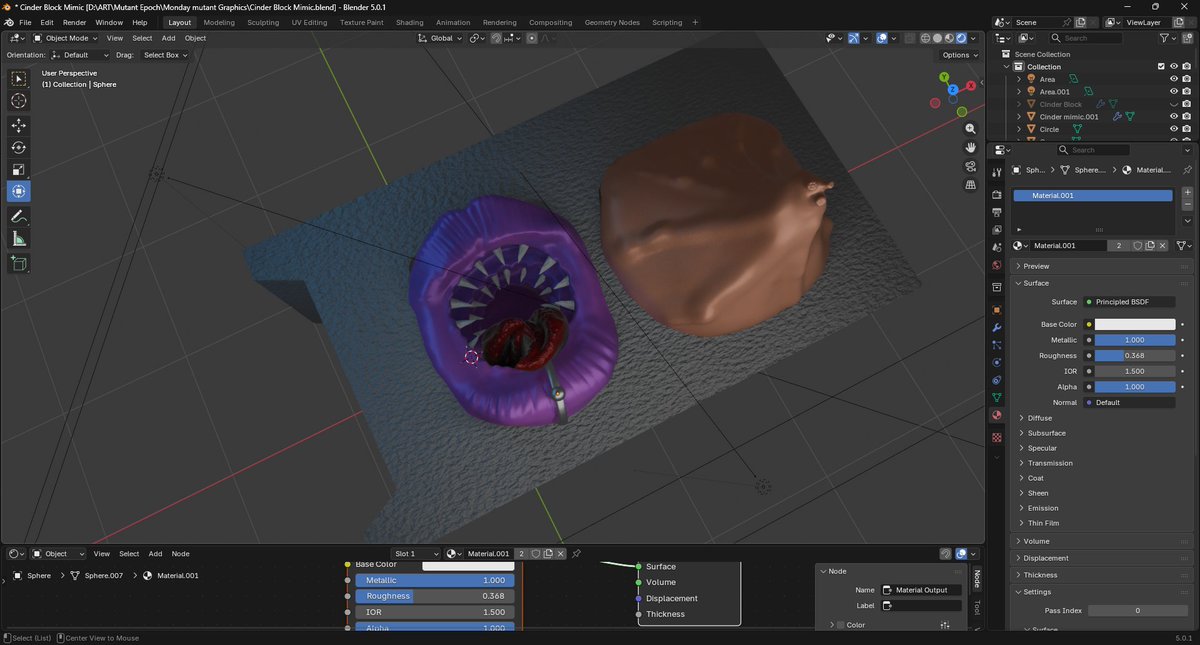Select the Material.001 slot in list

coord(1093,195)
